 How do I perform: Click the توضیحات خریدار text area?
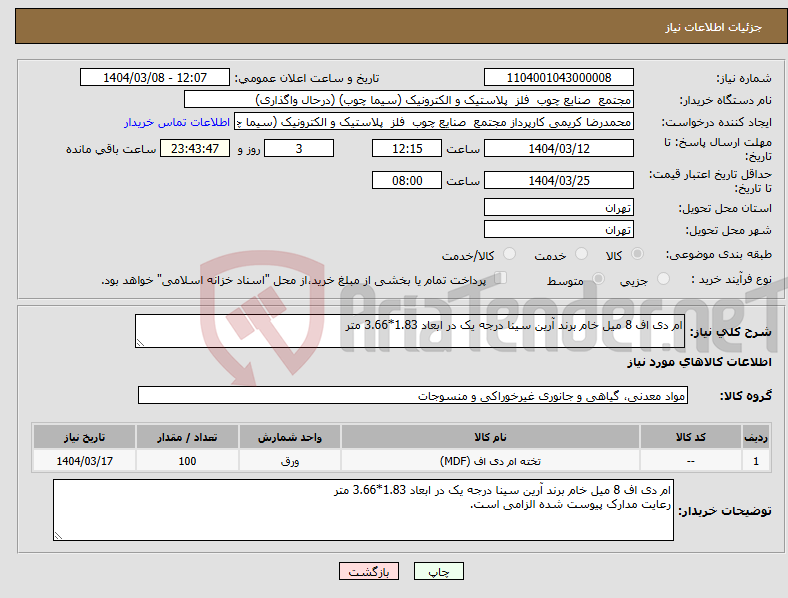coord(363,510)
